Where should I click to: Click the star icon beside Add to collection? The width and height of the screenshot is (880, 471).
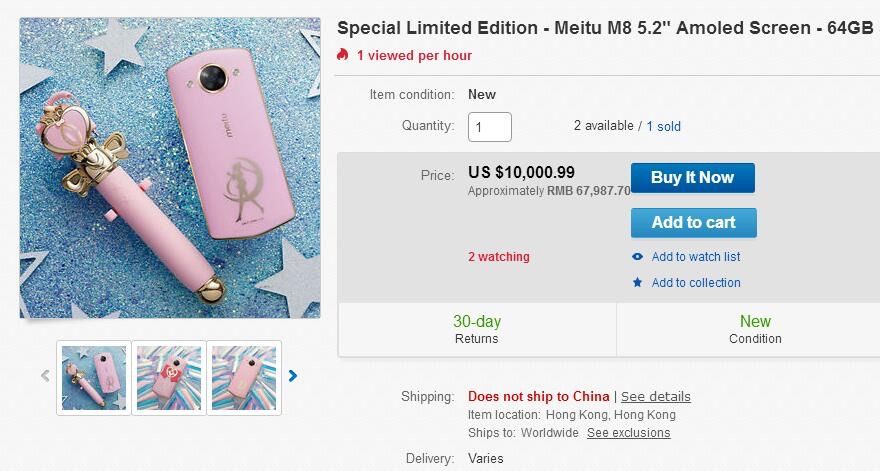click(638, 283)
